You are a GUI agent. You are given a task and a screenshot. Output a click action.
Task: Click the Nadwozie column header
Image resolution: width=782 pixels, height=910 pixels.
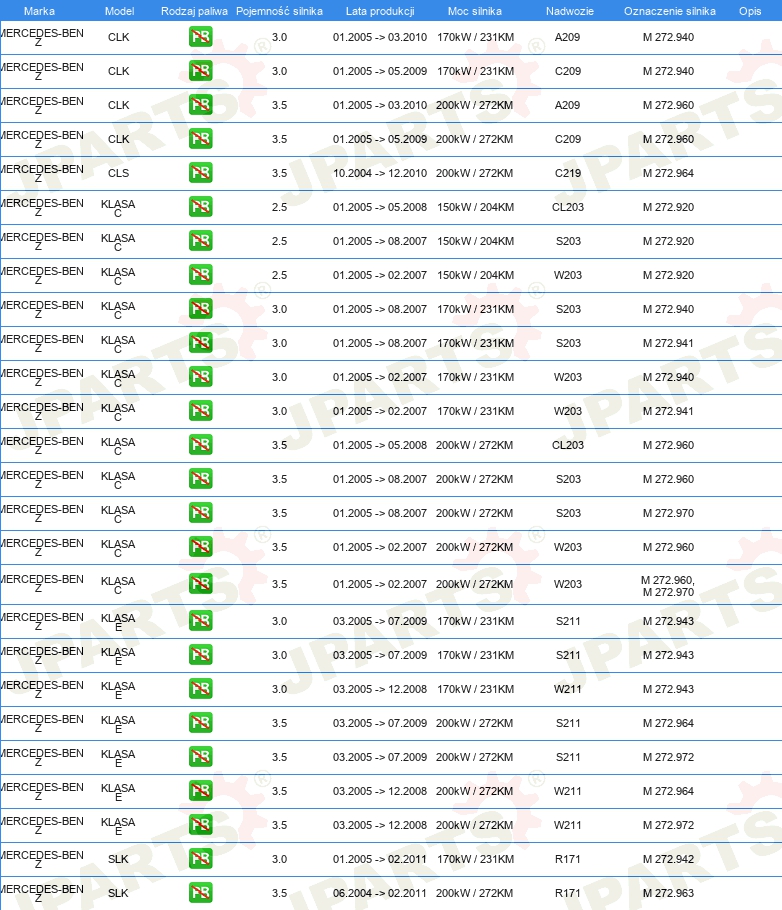coord(570,11)
